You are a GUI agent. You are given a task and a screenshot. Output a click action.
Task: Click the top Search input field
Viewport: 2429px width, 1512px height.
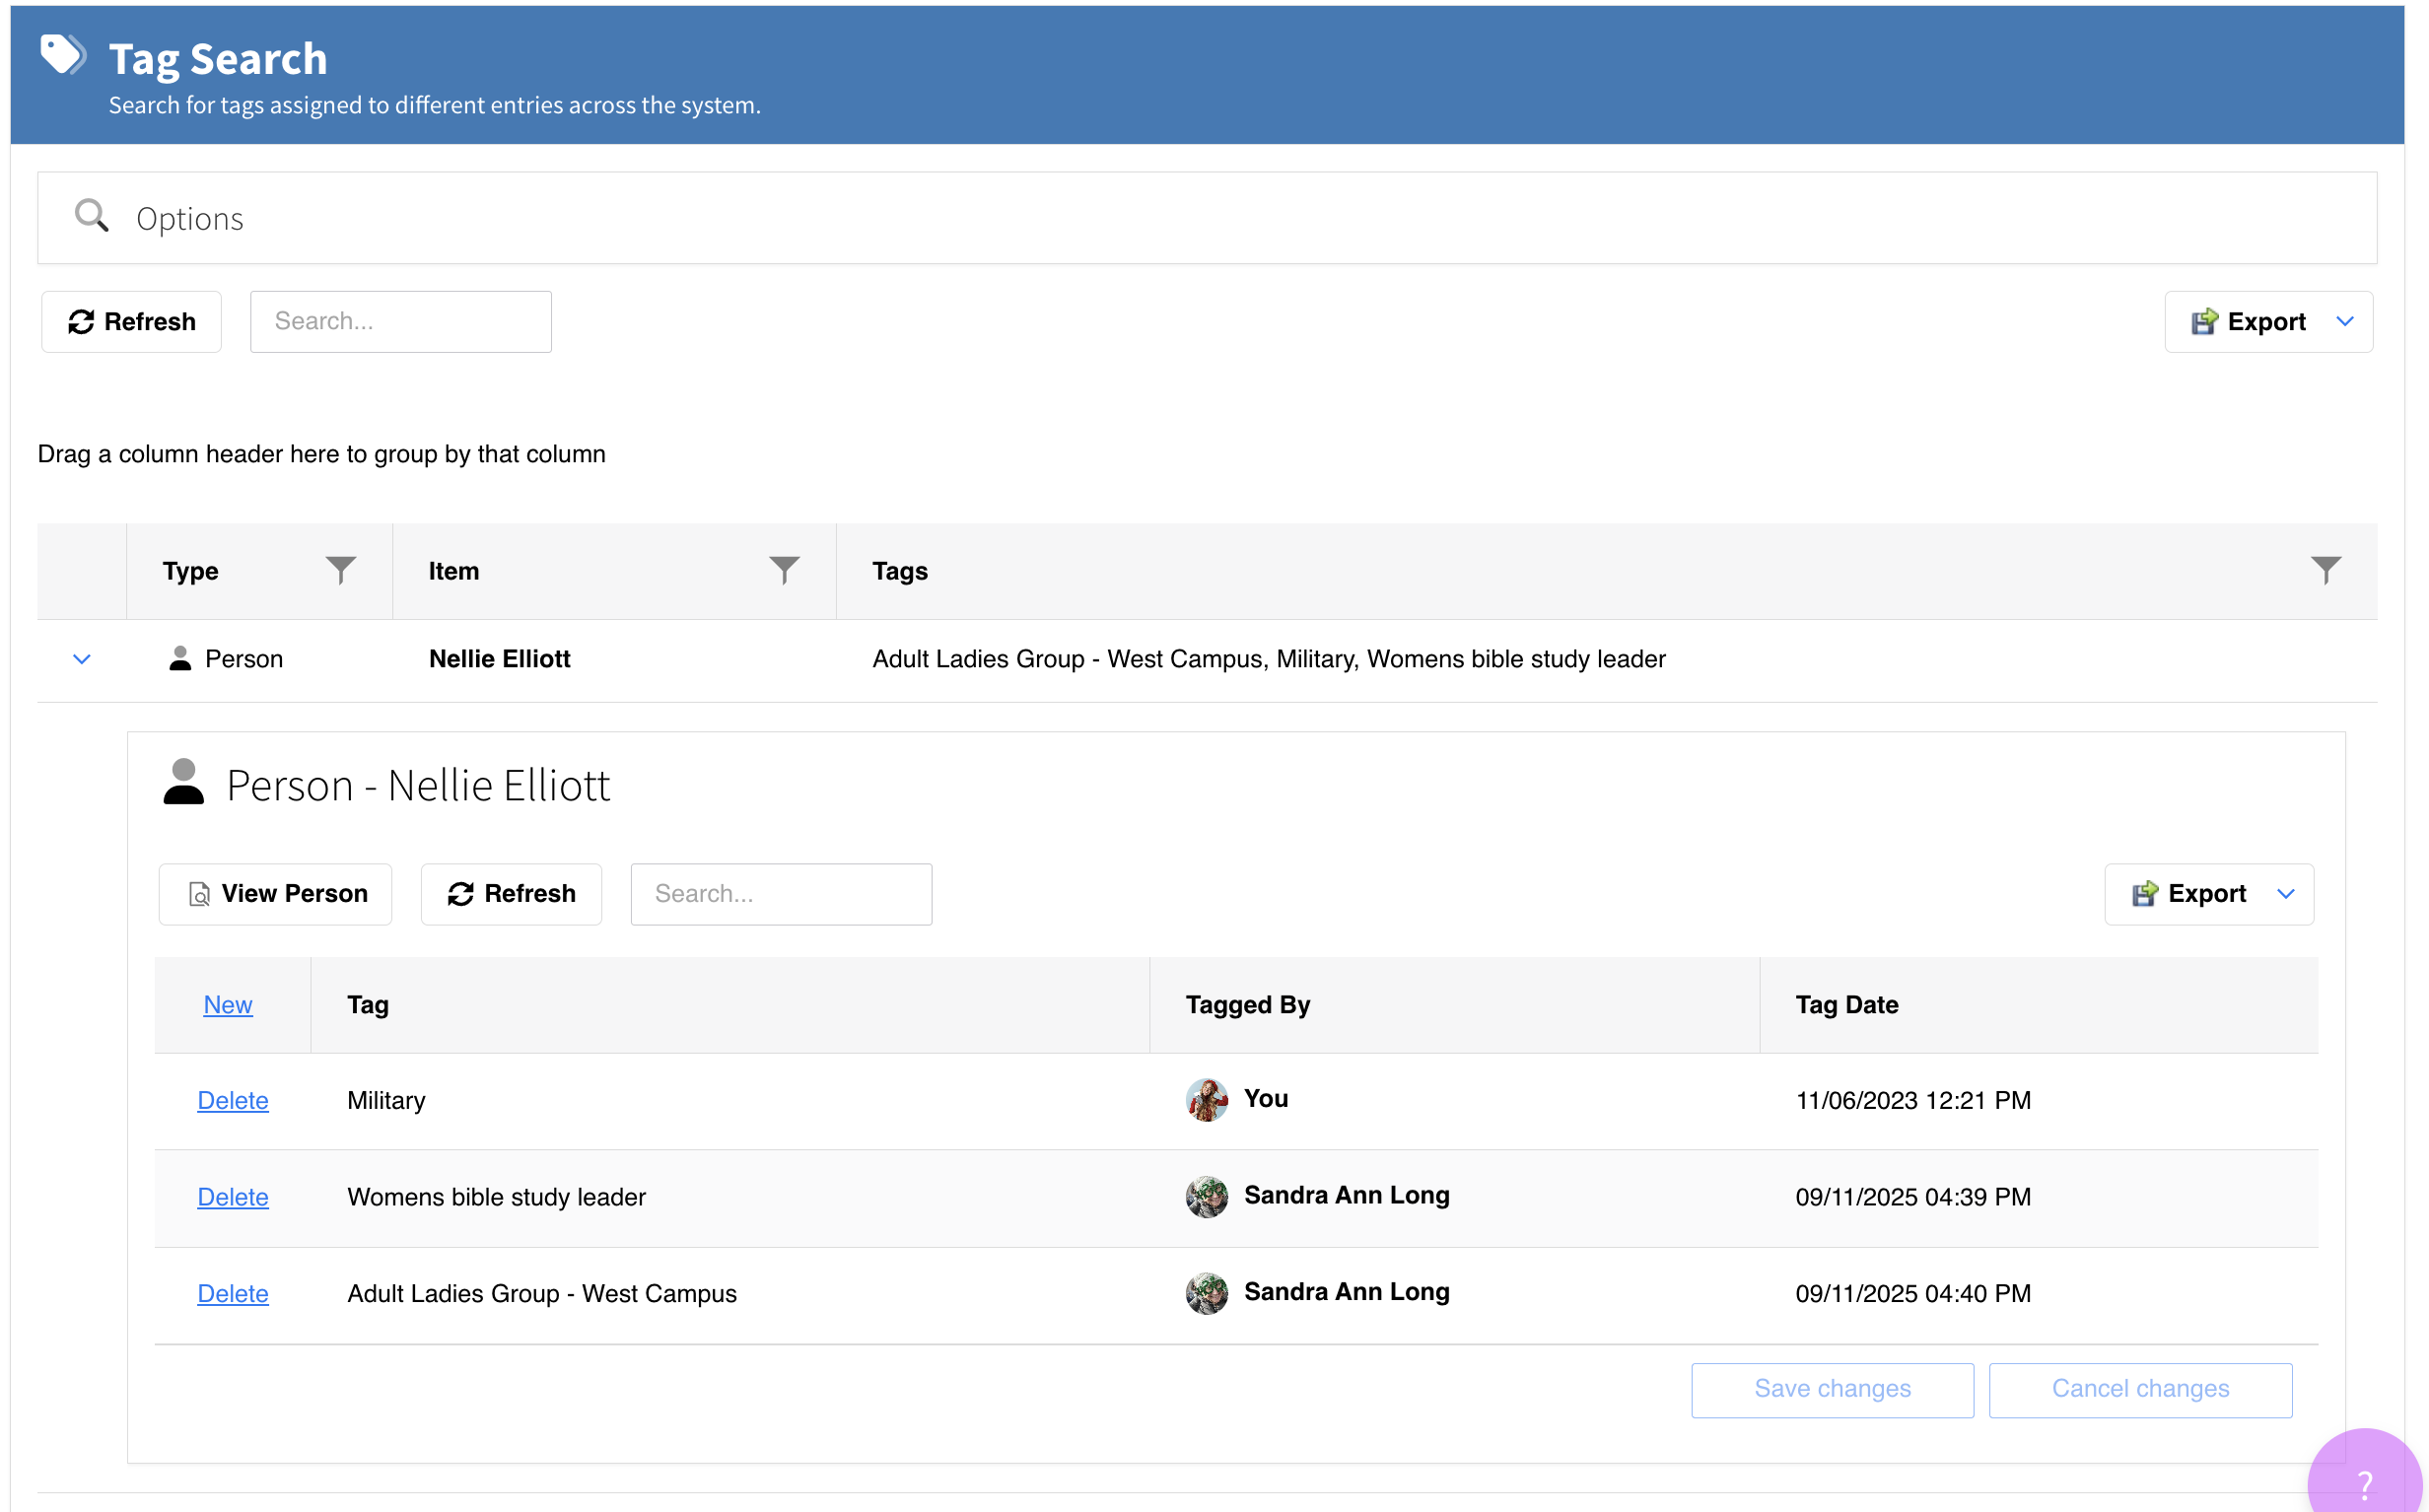point(400,321)
